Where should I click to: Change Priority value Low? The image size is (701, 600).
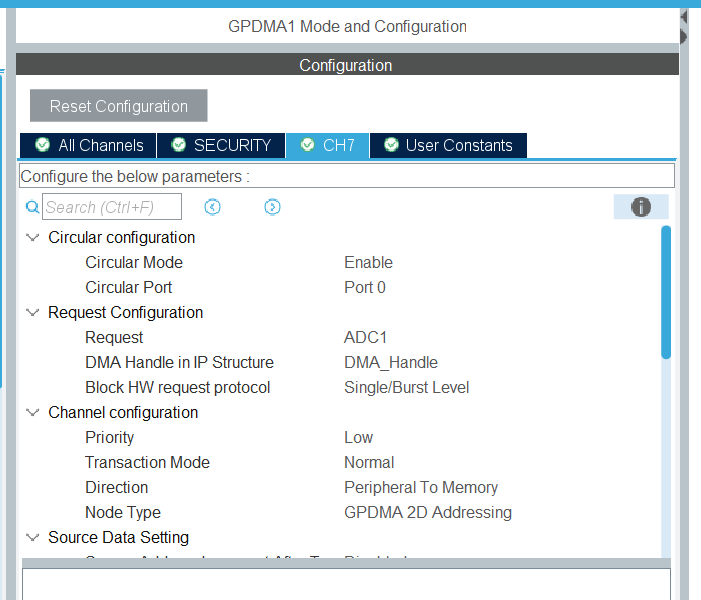pyautogui.click(x=359, y=438)
